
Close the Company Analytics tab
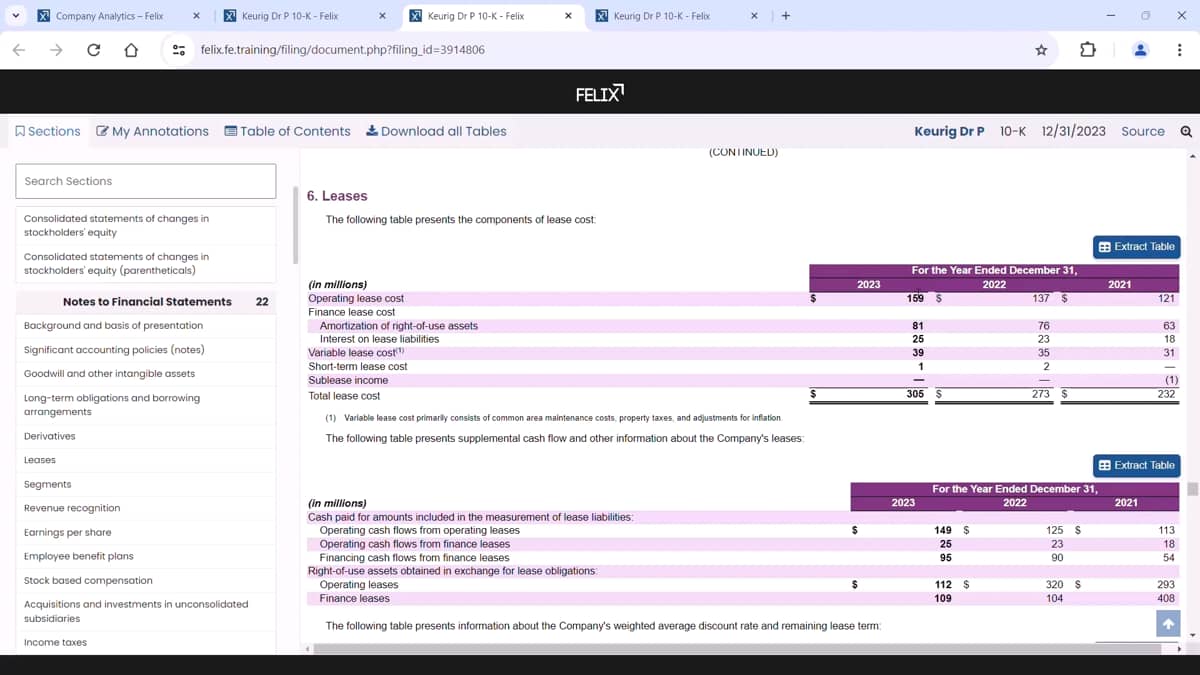pyautogui.click(x=196, y=16)
